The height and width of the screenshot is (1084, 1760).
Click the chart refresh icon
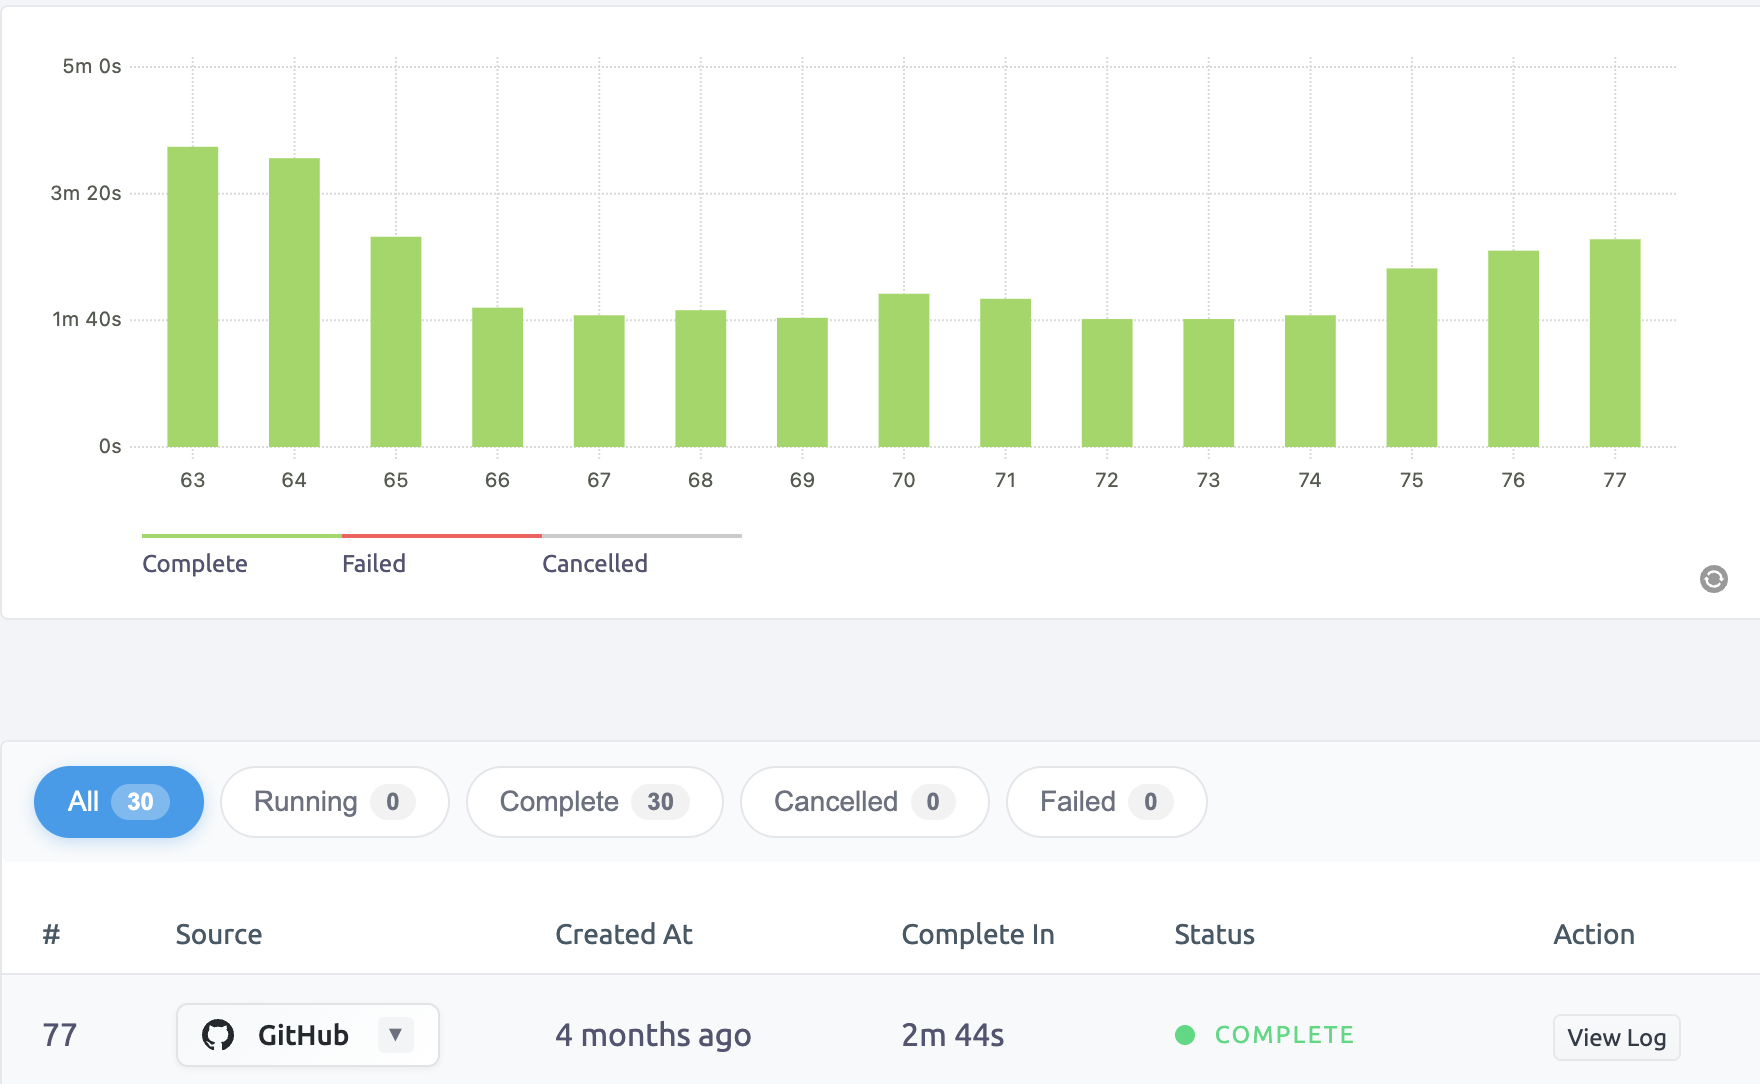pos(1714,579)
